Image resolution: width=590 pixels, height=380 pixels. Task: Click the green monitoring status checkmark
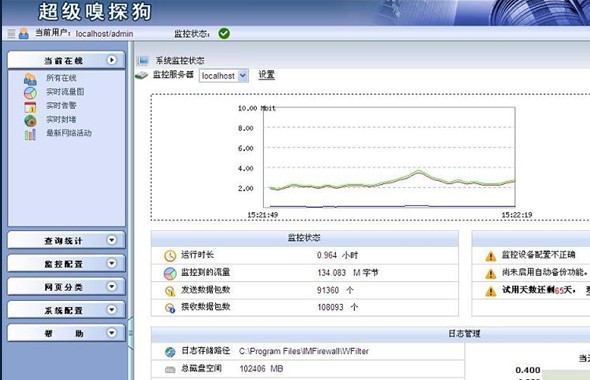point(224,33)
